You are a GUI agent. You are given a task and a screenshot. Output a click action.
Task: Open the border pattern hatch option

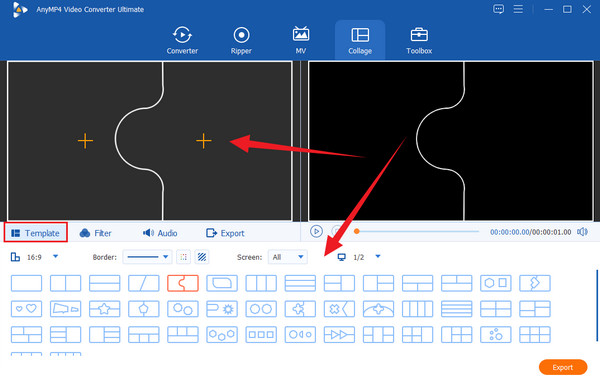[x=202, y=257]
